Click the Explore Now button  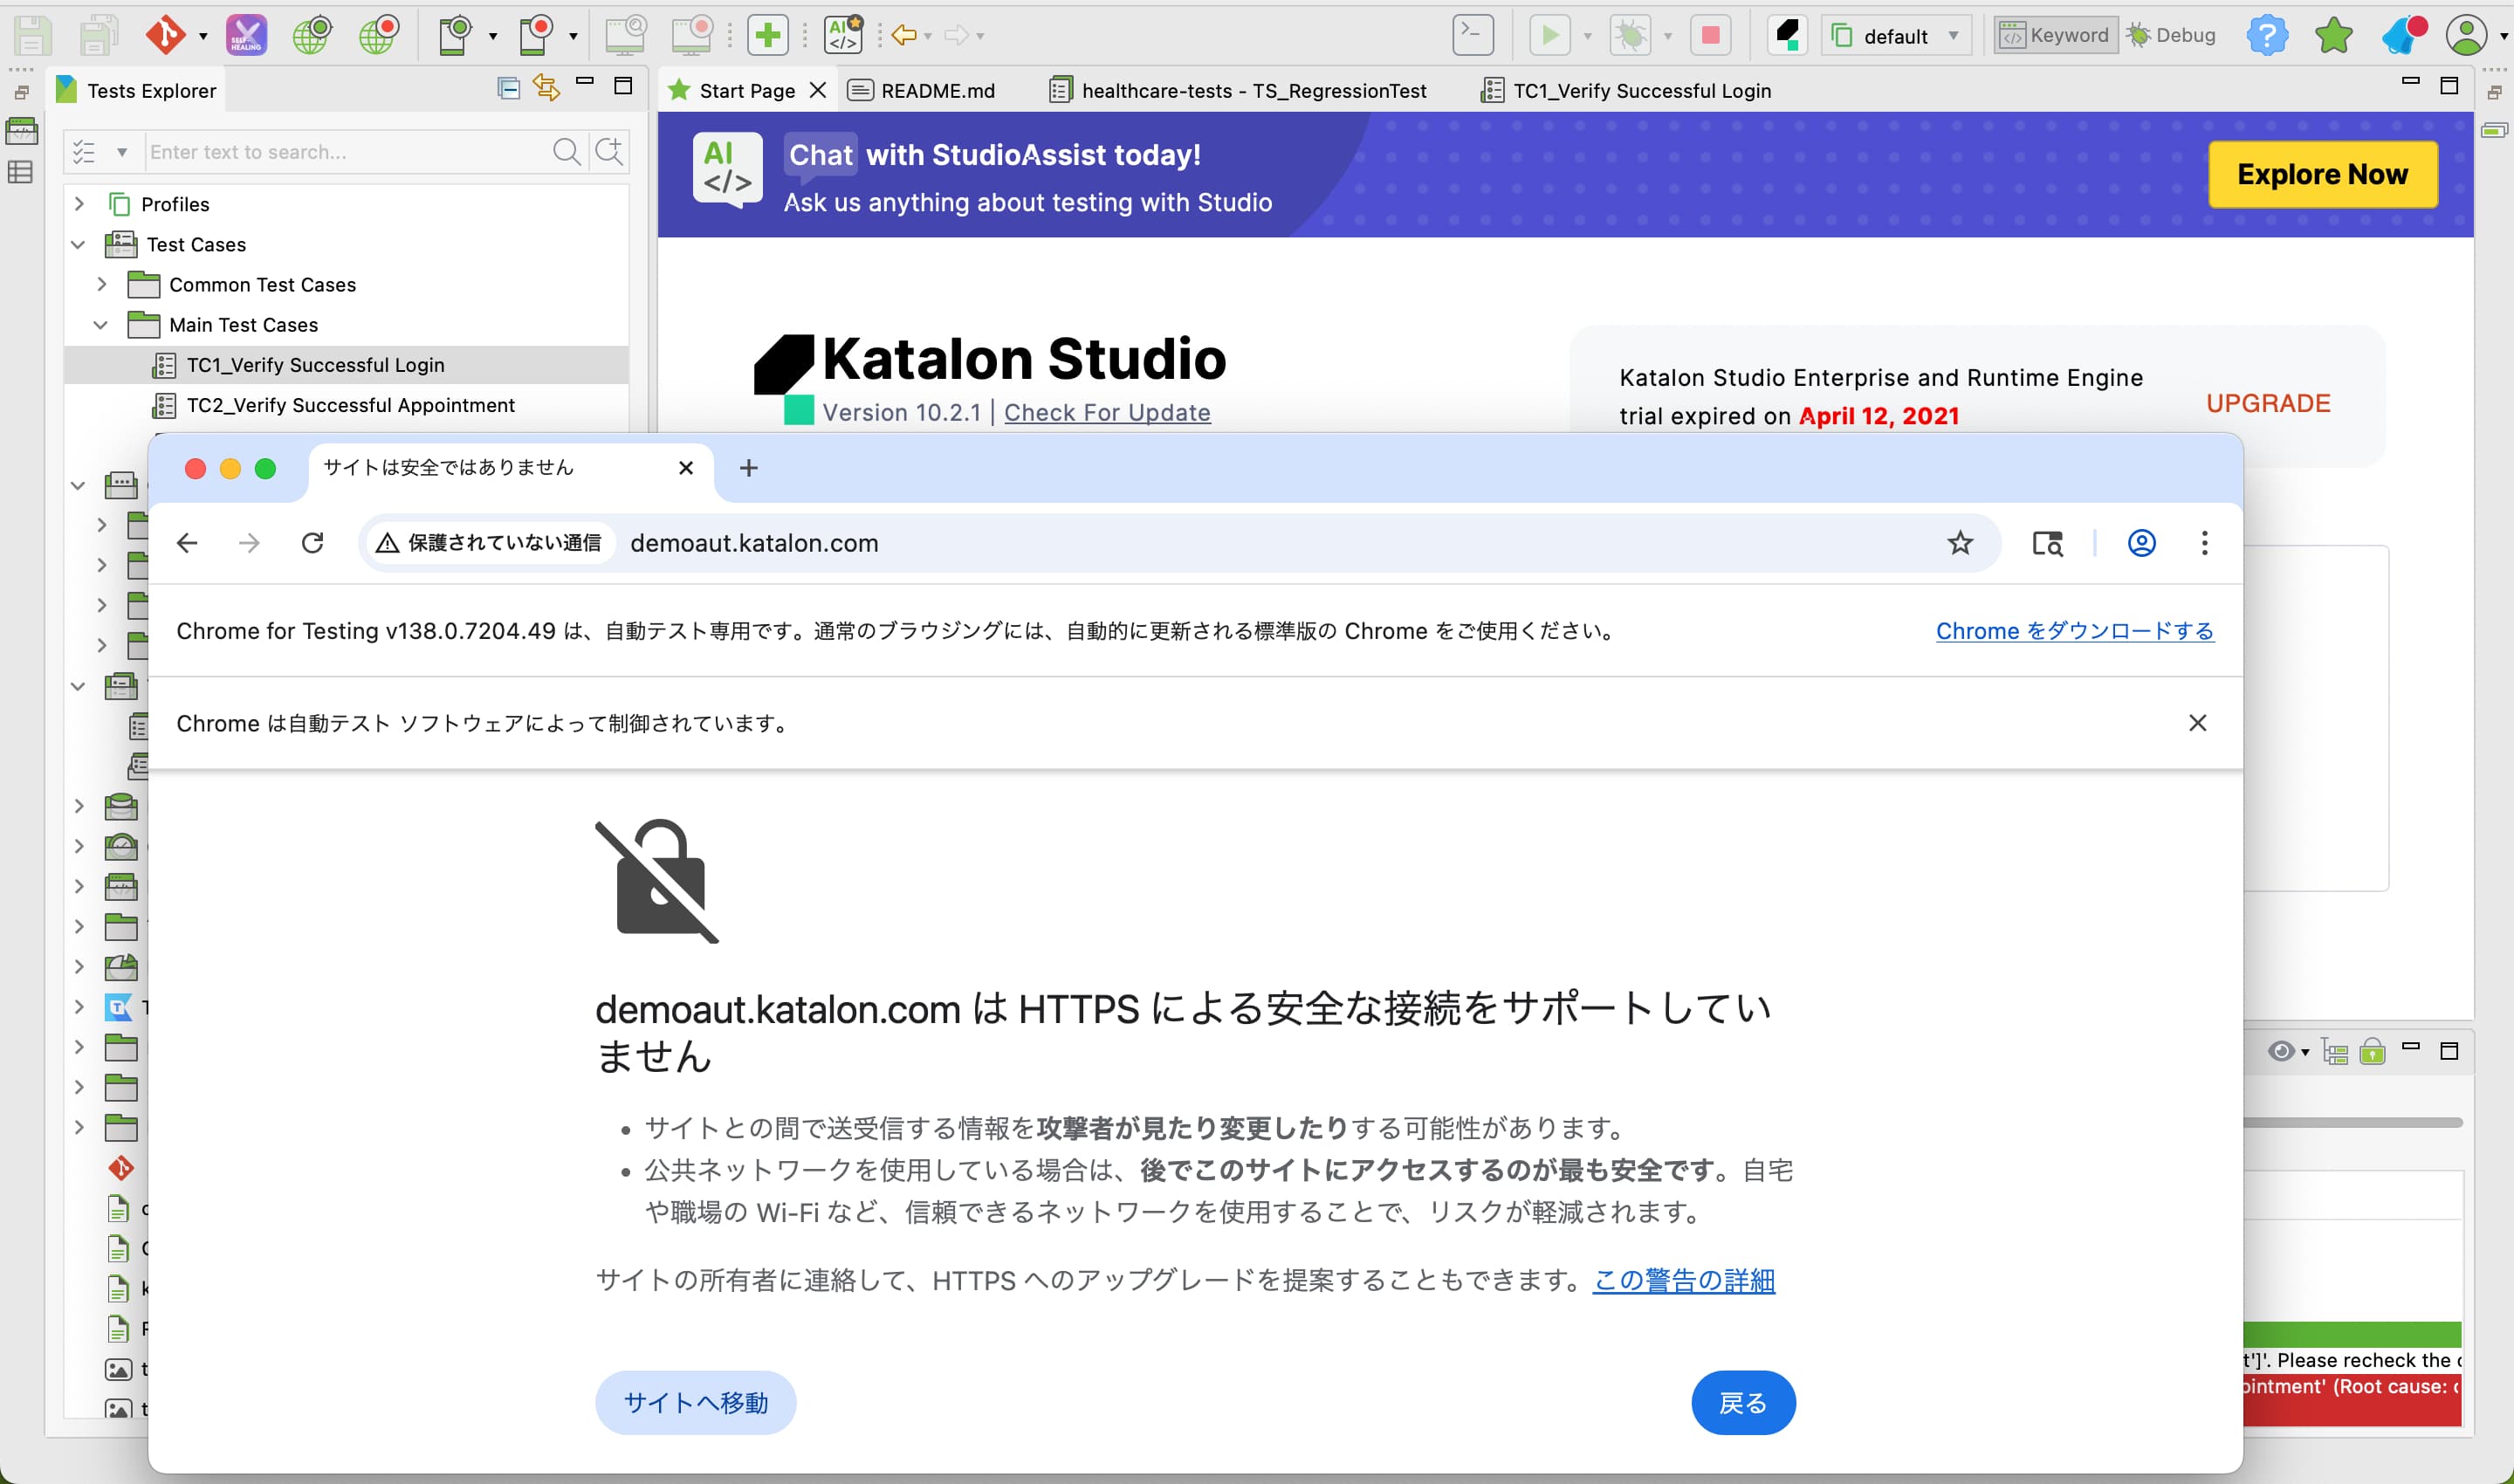pyautogui.click(x=2322, y=174)
